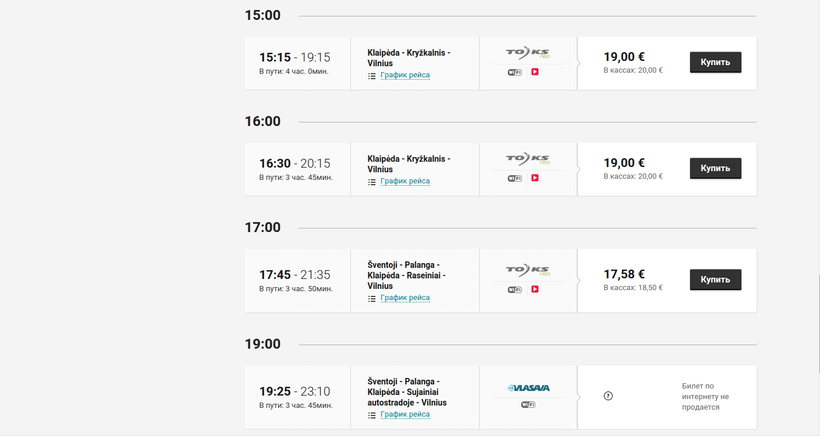Image resolution: width=820 pixels, height=436 pixels.
Task: Click the red video icon for the 17:45 trip
Action: click(x=535, y=289)
